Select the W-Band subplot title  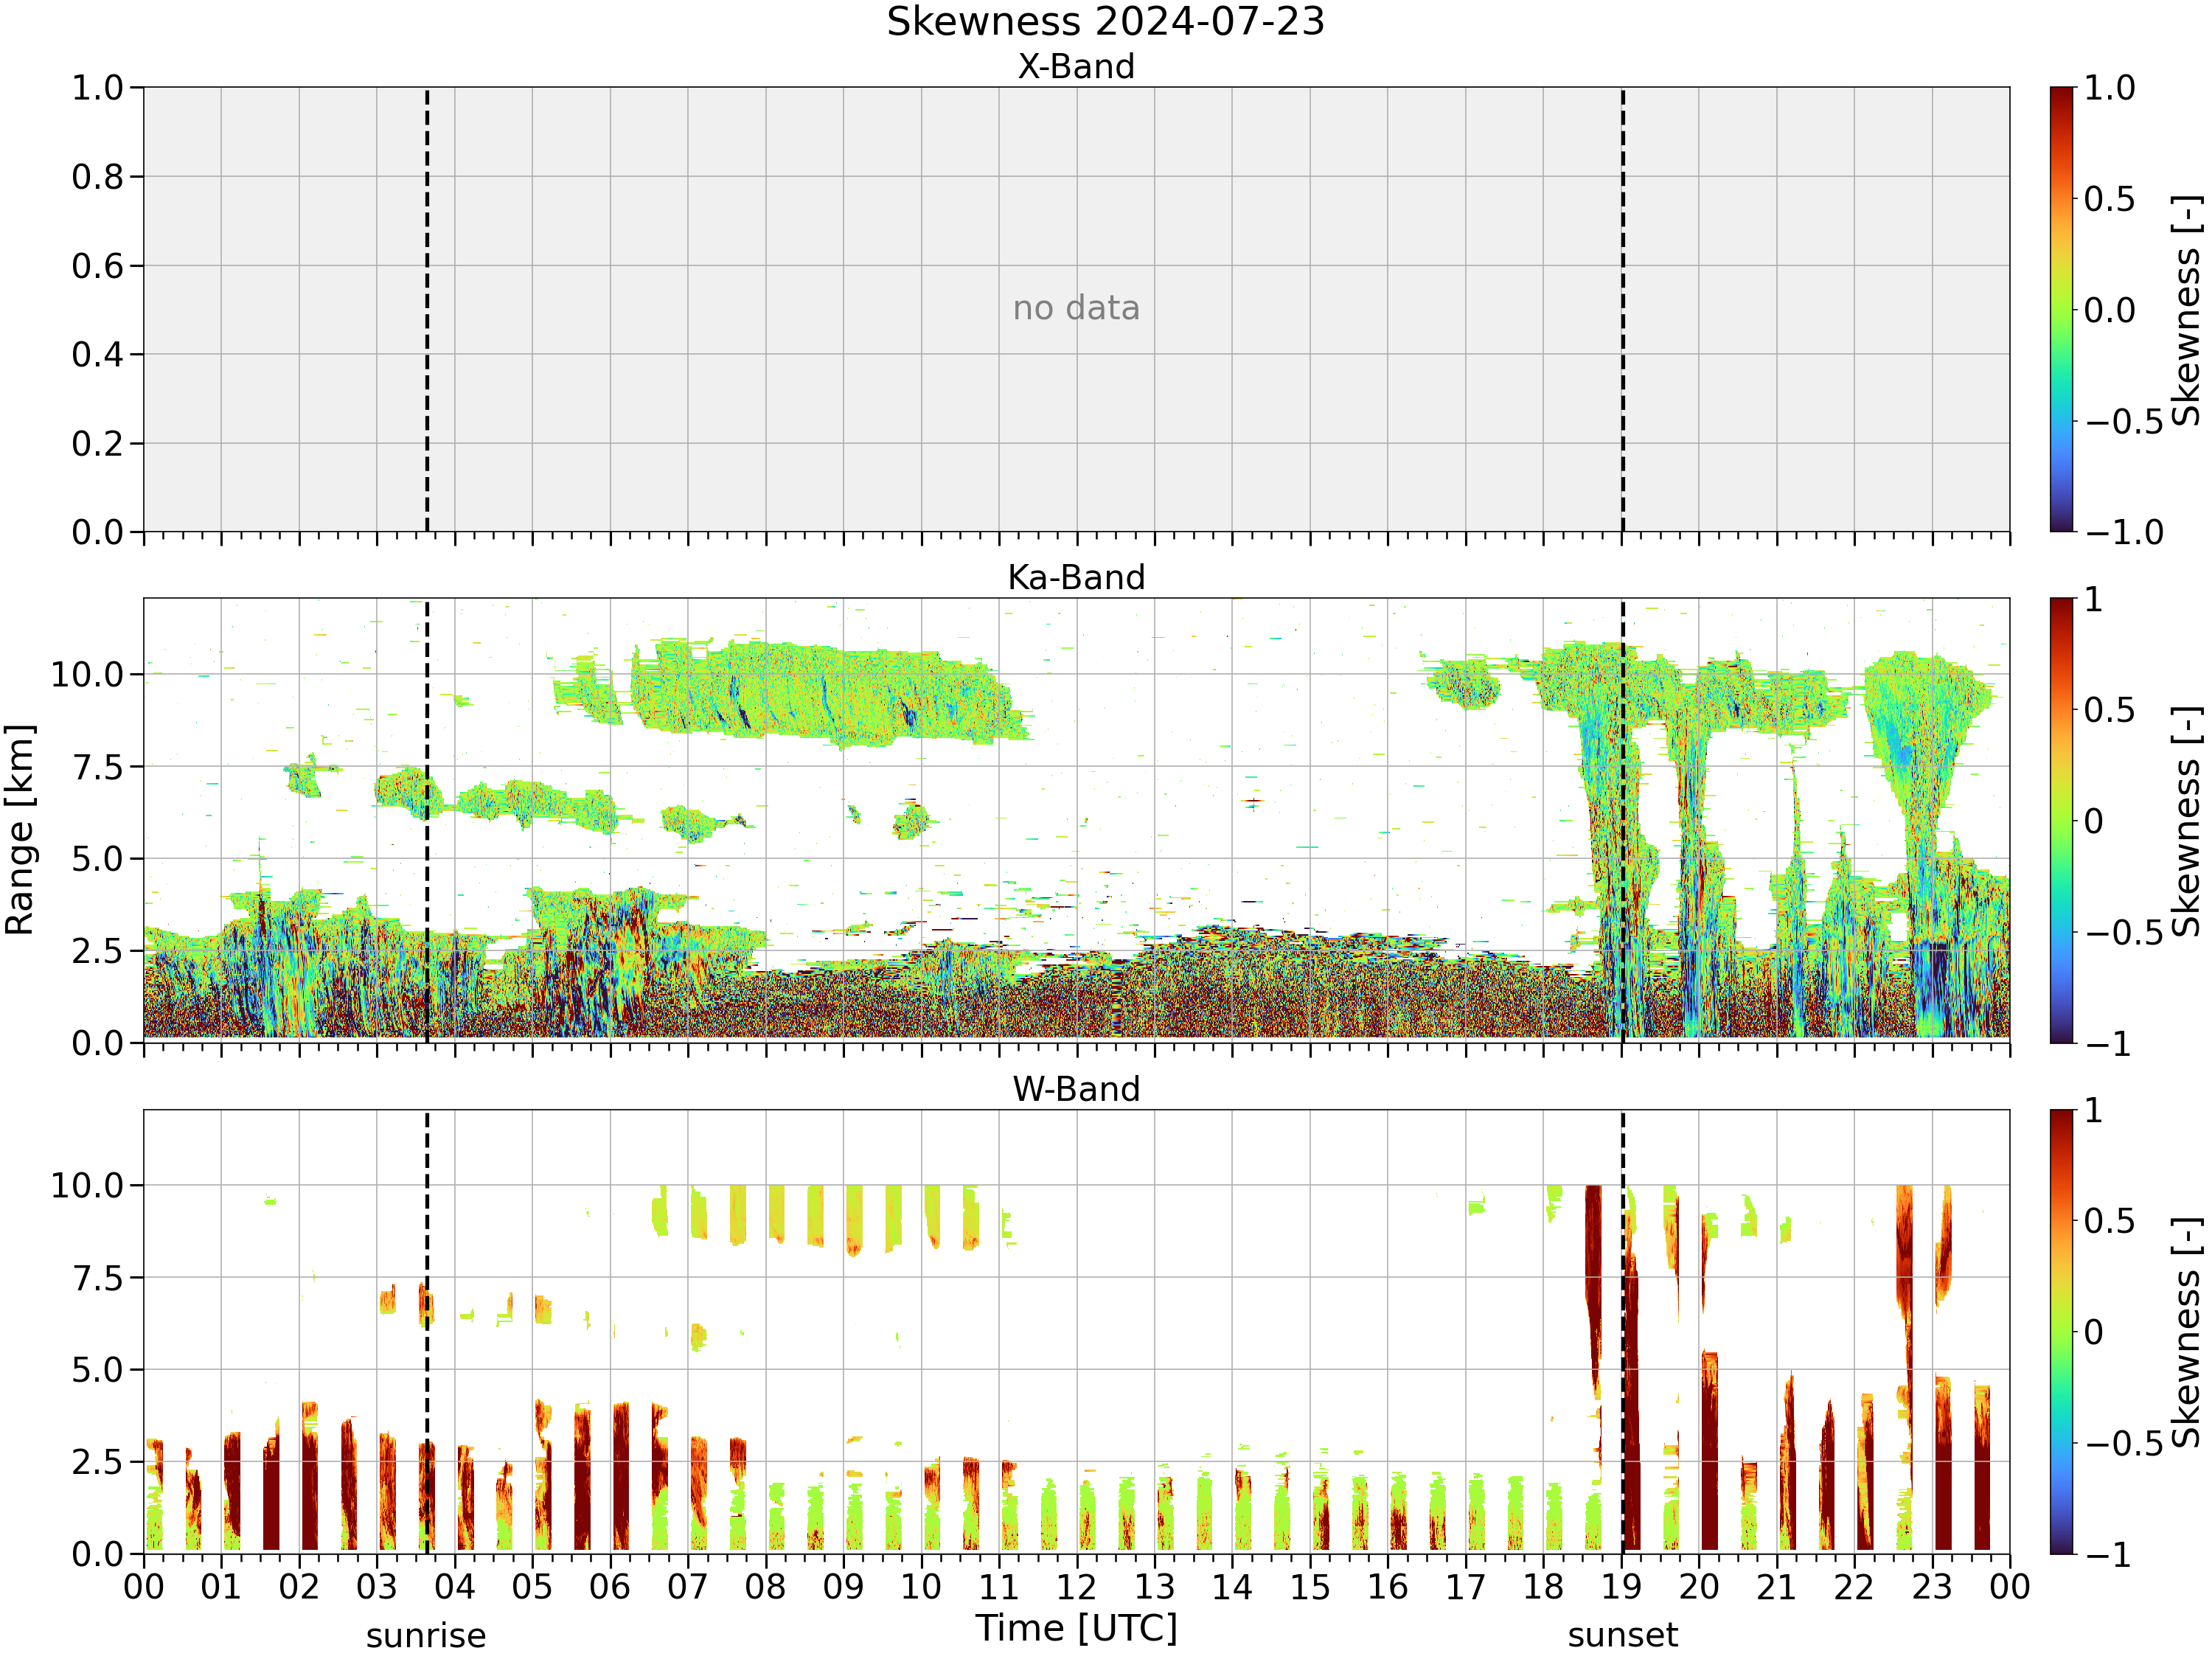pos(1076,1089)
